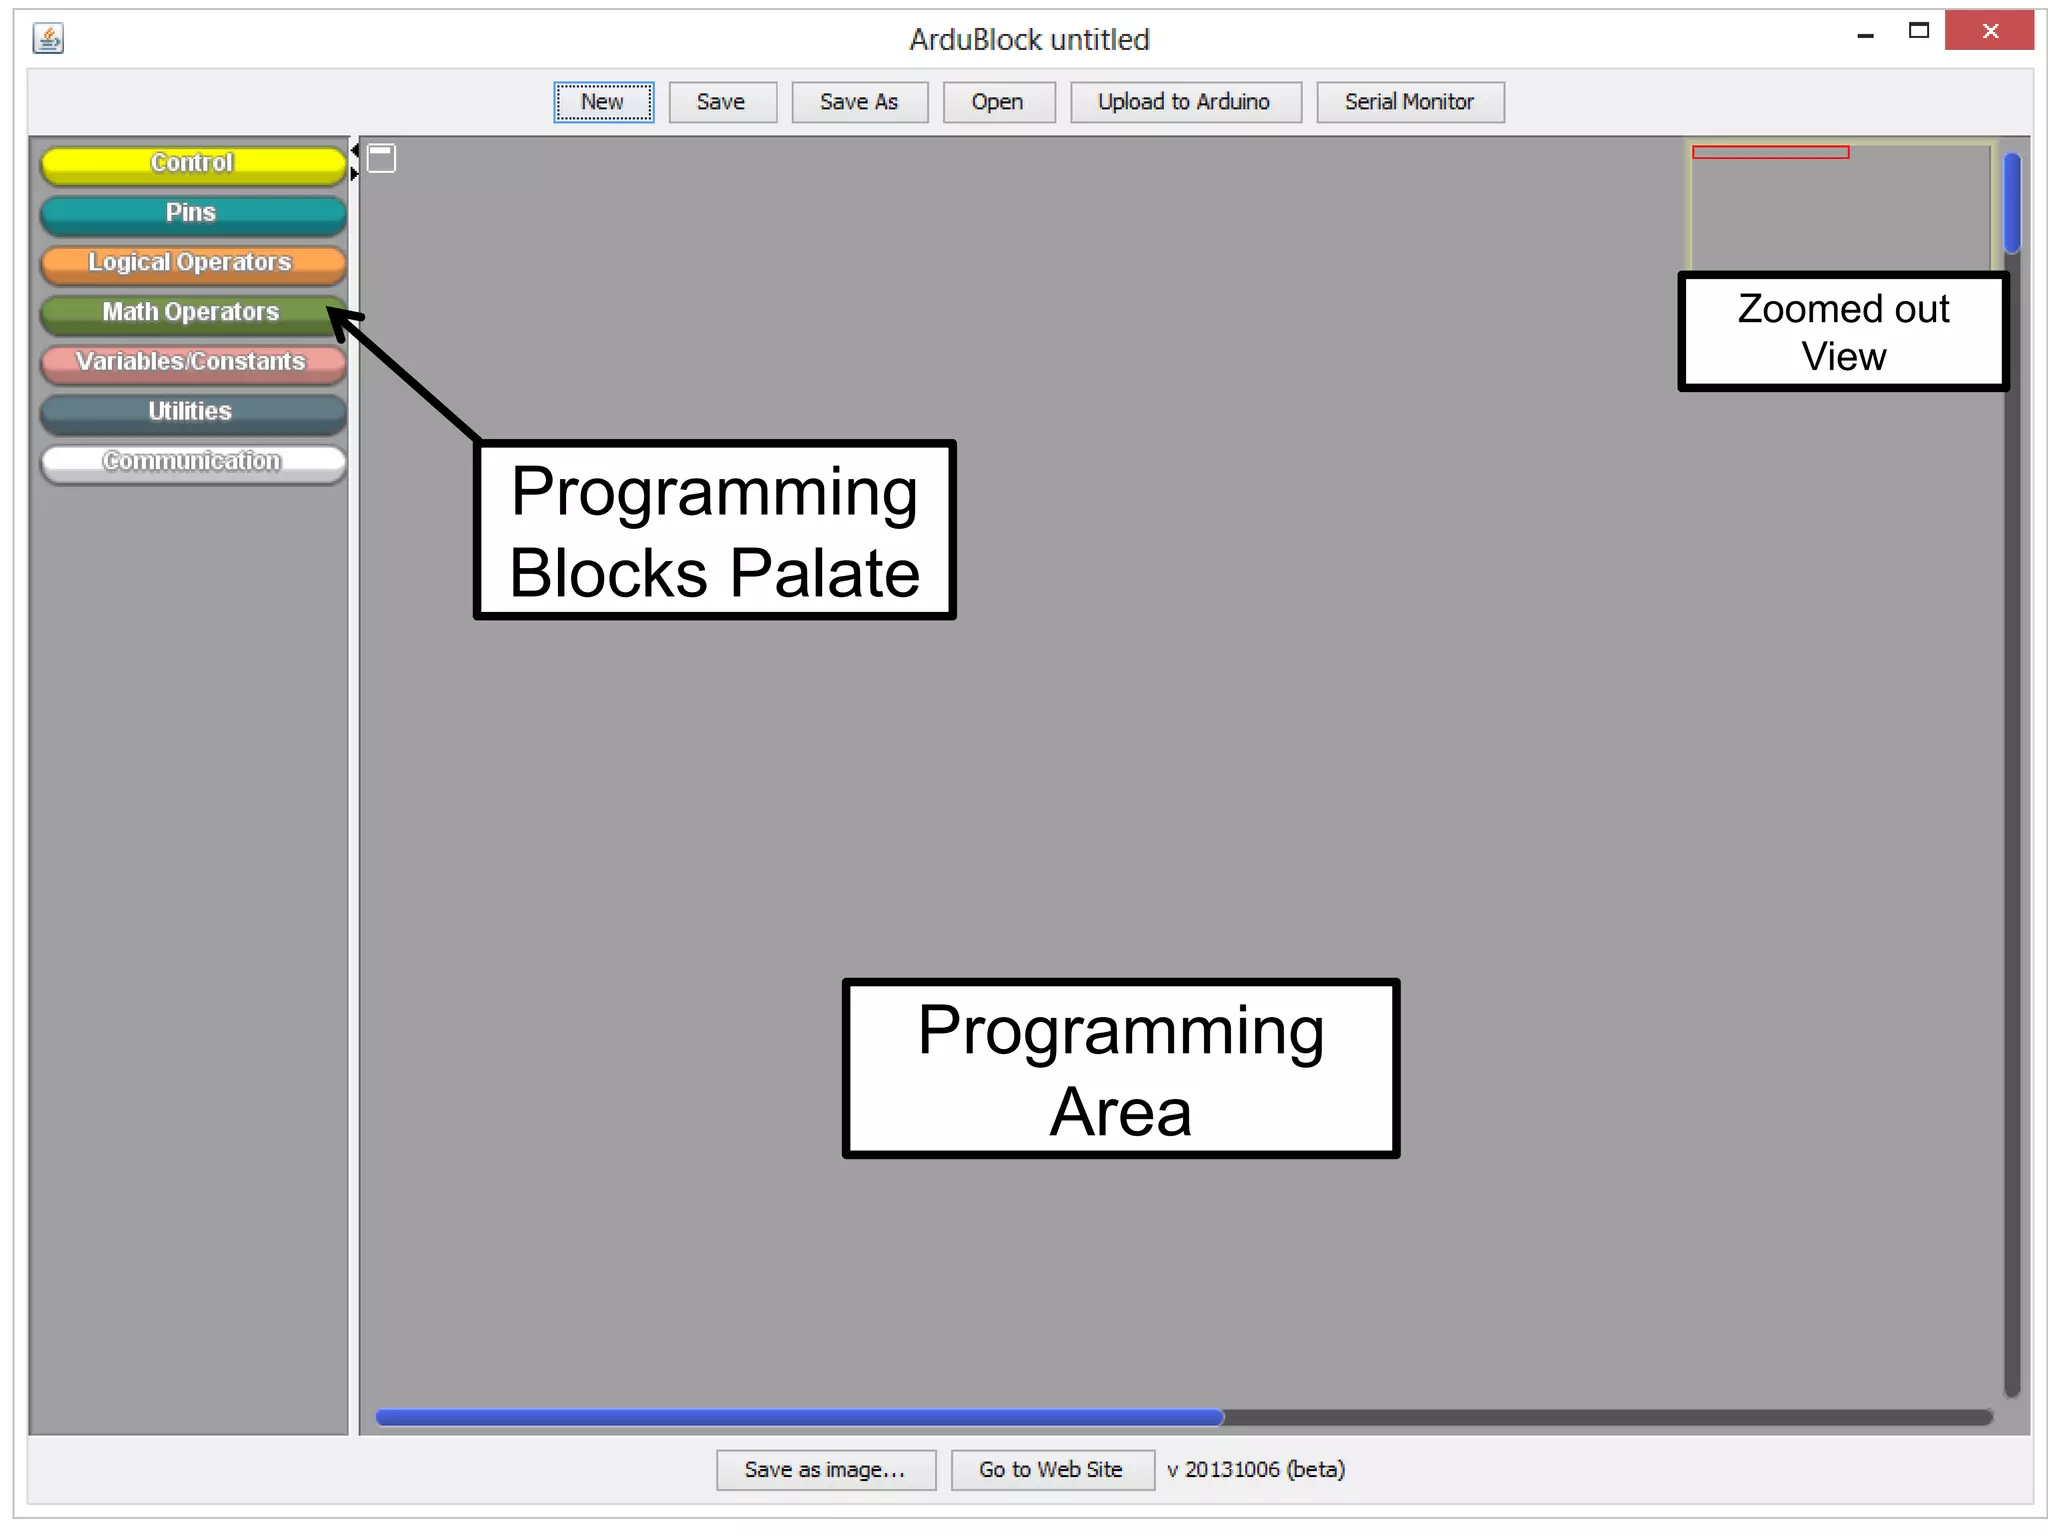Click Save as image… button
The height and width of the screenshot is (1536, 2048).
point(826,1470)
